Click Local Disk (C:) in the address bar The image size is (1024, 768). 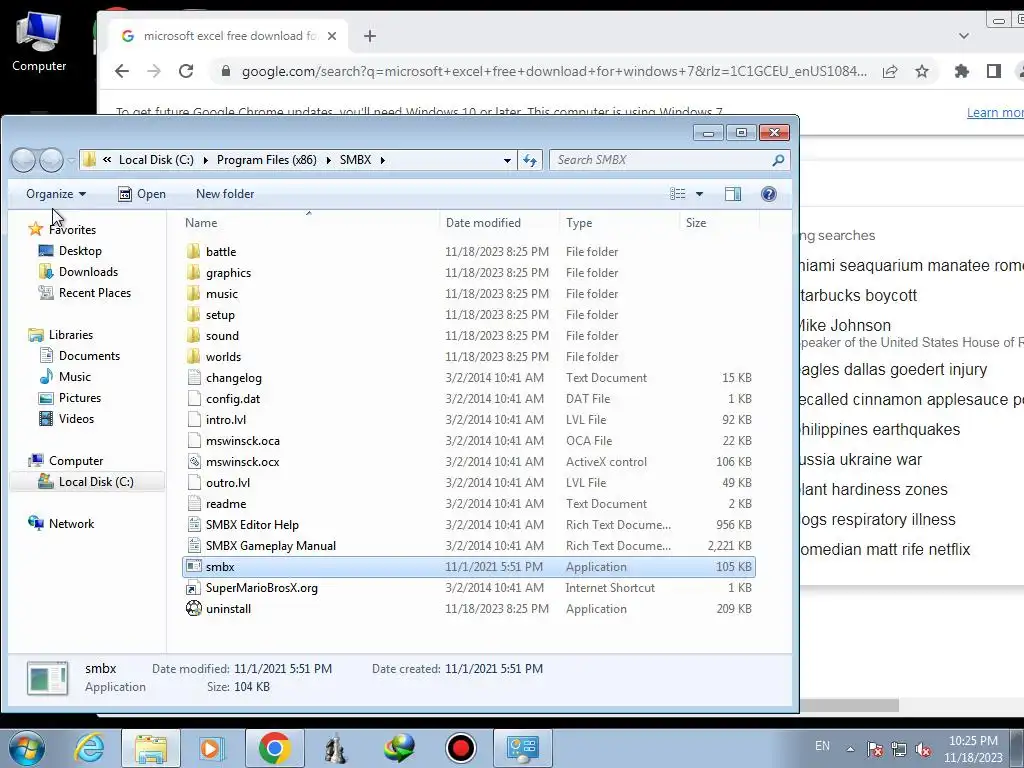pyautogui.click(x=156, y=160)
